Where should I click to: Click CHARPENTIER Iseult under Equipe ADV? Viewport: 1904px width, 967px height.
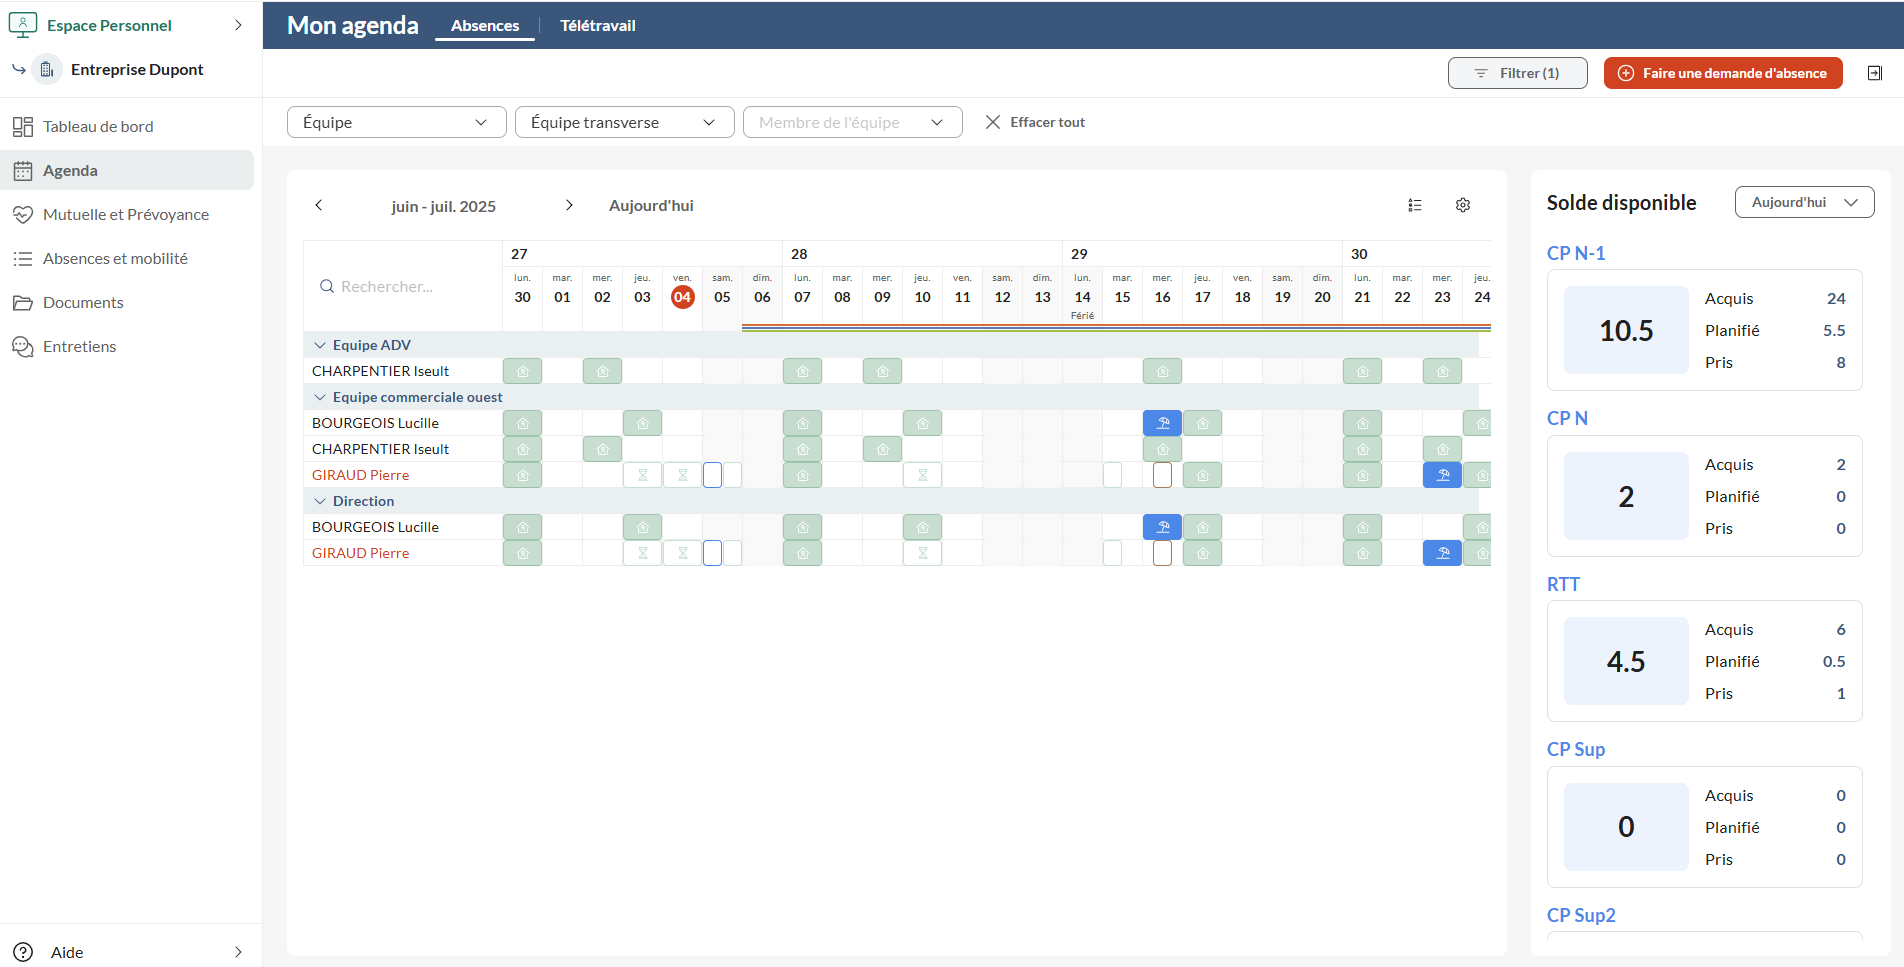pos(380,371)
